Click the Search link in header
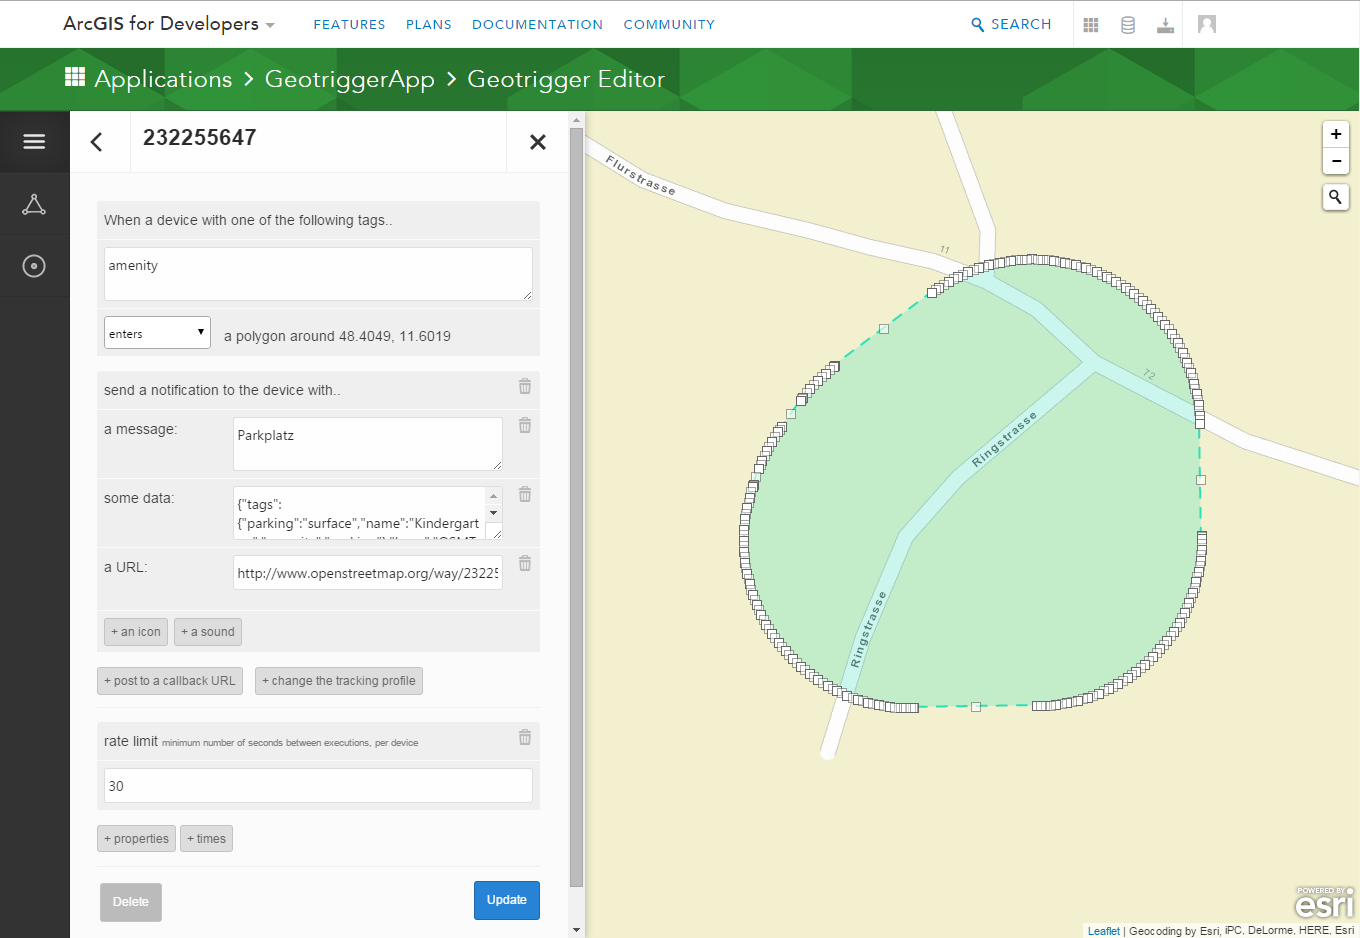 point(1011,24)
